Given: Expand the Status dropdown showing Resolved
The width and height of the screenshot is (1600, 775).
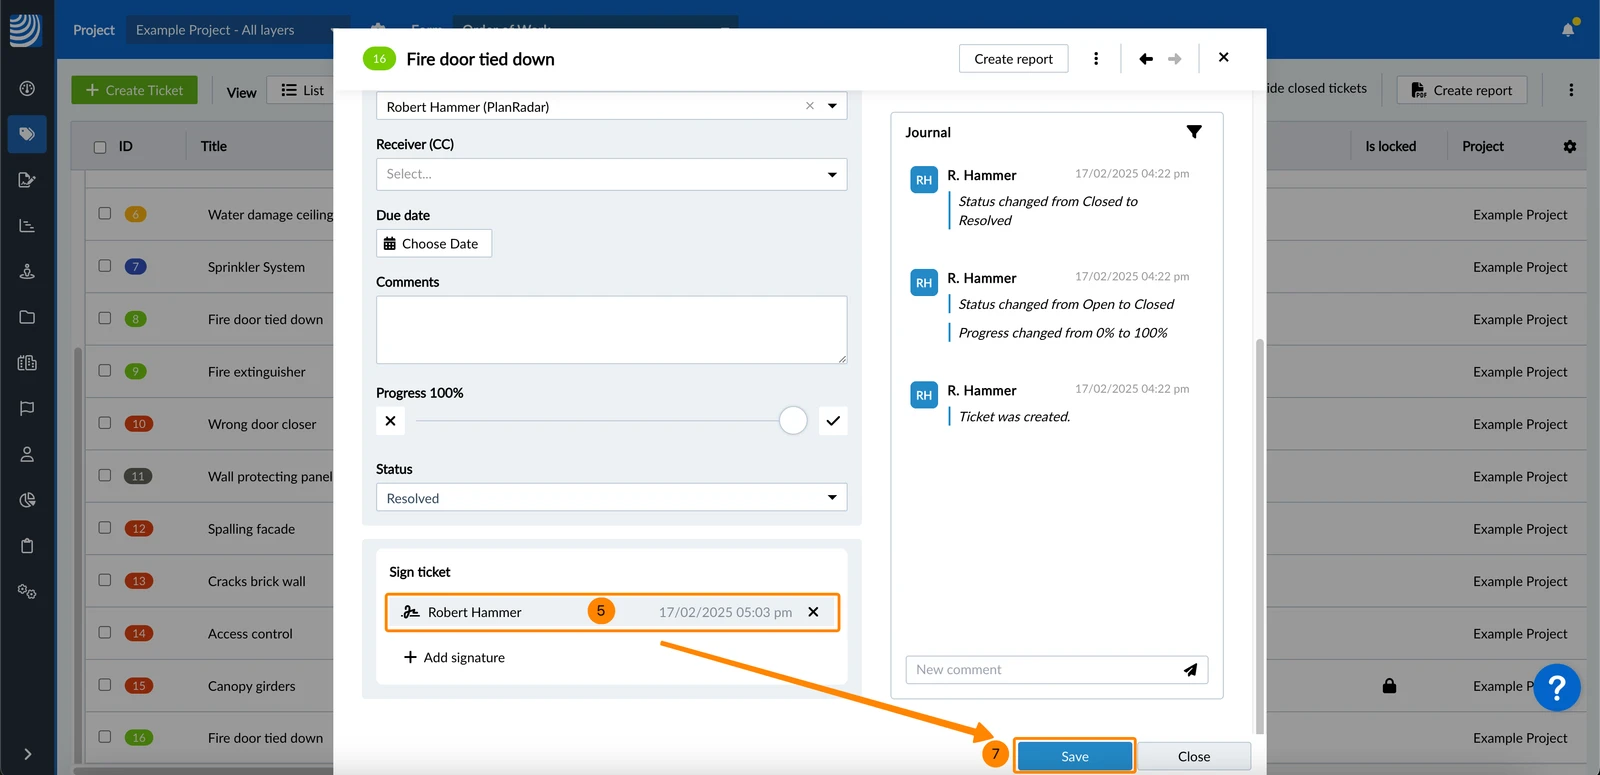Looking at the screenshot, I should pos(611,498).
